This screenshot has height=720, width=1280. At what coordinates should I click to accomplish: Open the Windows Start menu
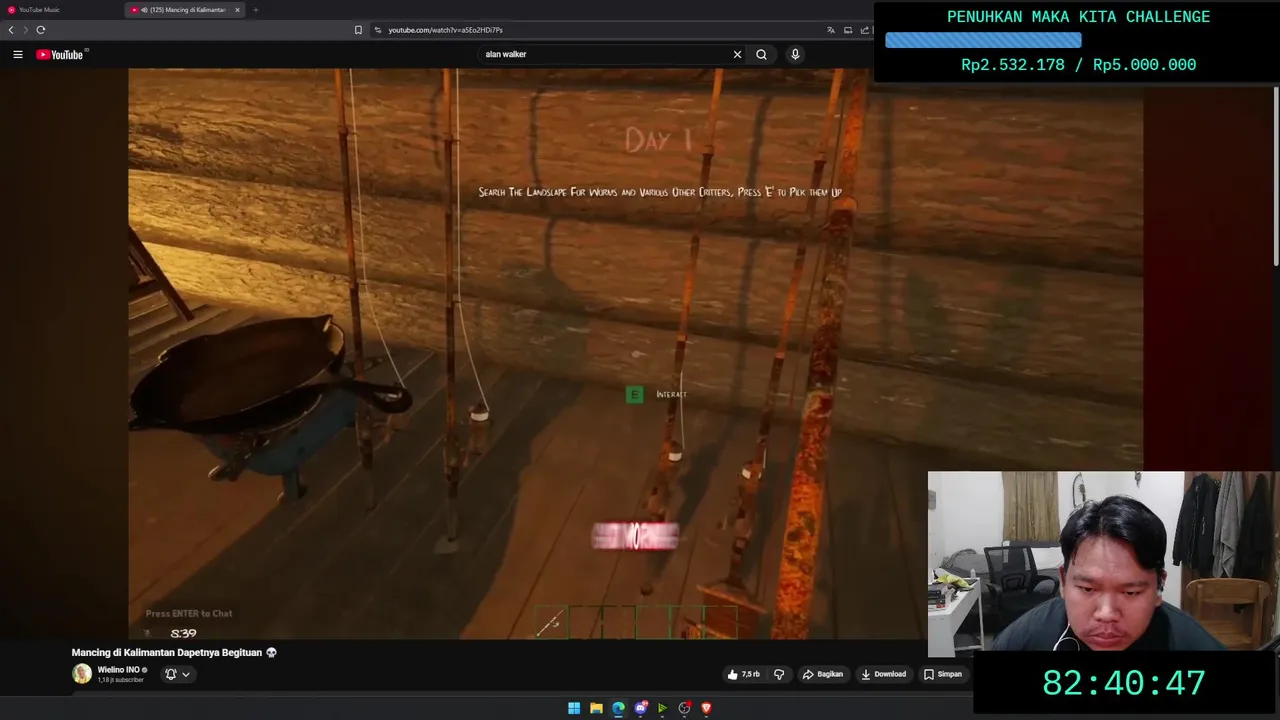[x=574, y=708]
